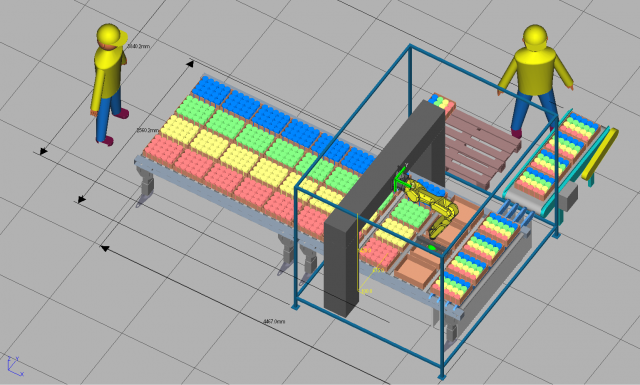Viewport: 640px width, 385px height.
Task: Click the yellow guard rail on output conveyor
Action: coord(600,154)
